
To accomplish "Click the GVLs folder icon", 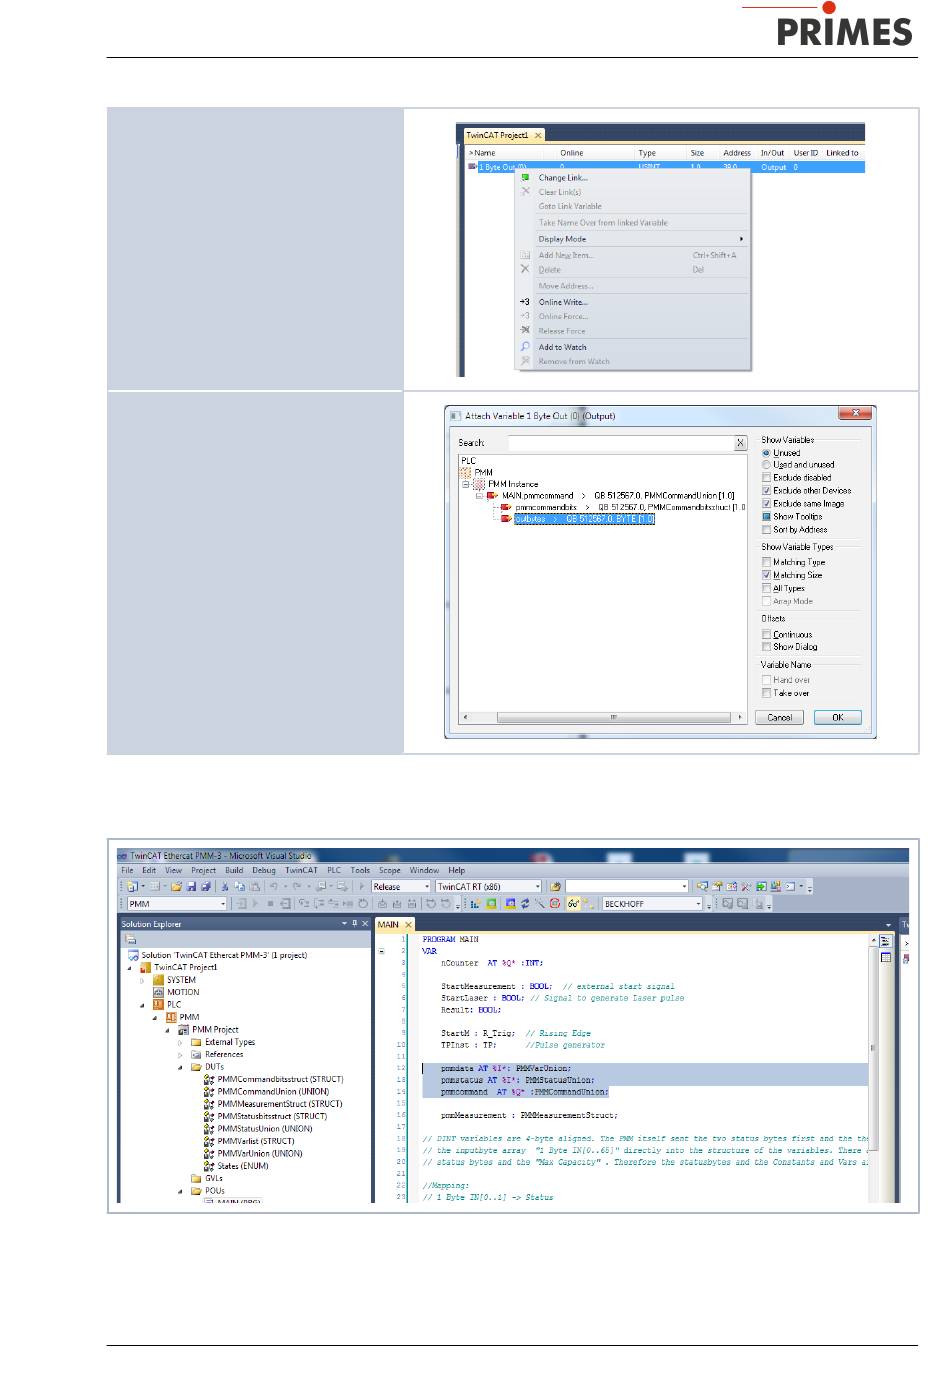I will pyautogui.click(x=196, y=1178).
